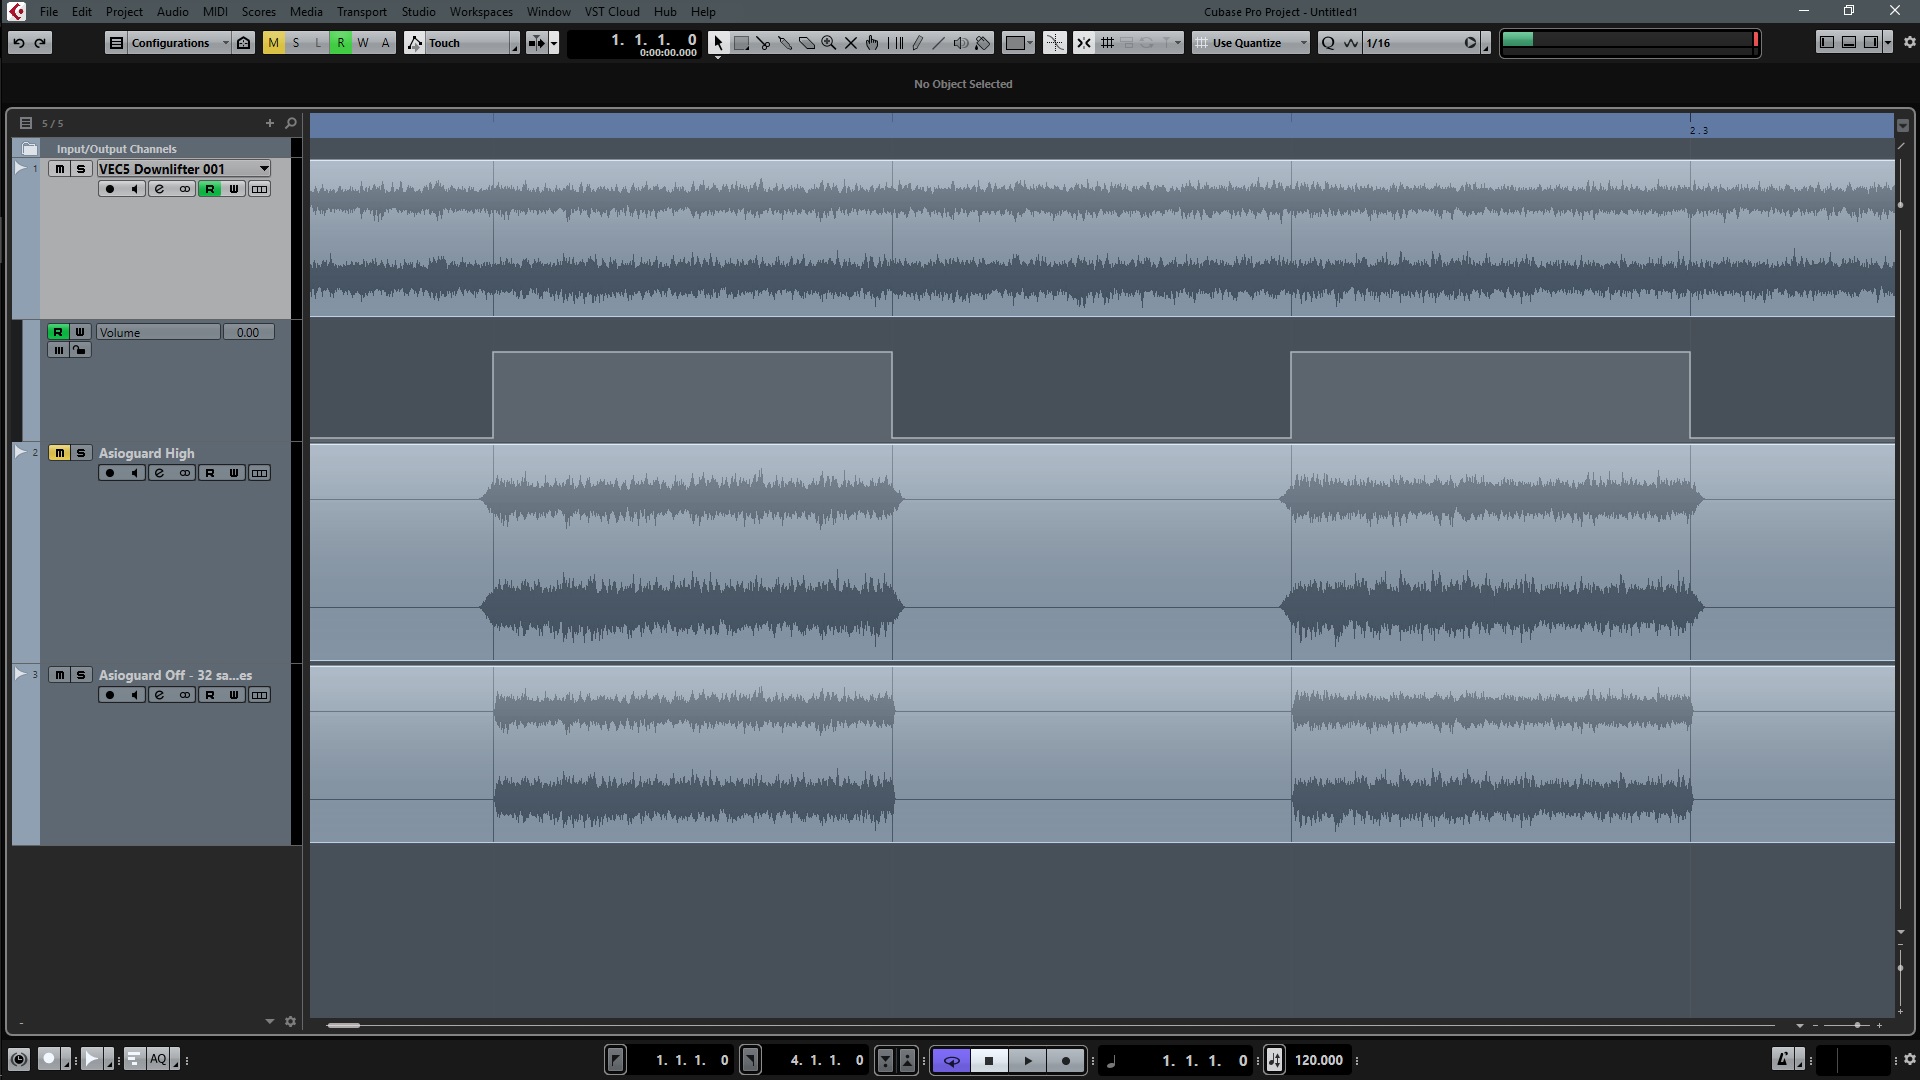
Task: Toggle the Record Enable button on VECS Downlifter
Action: [109, 189]
